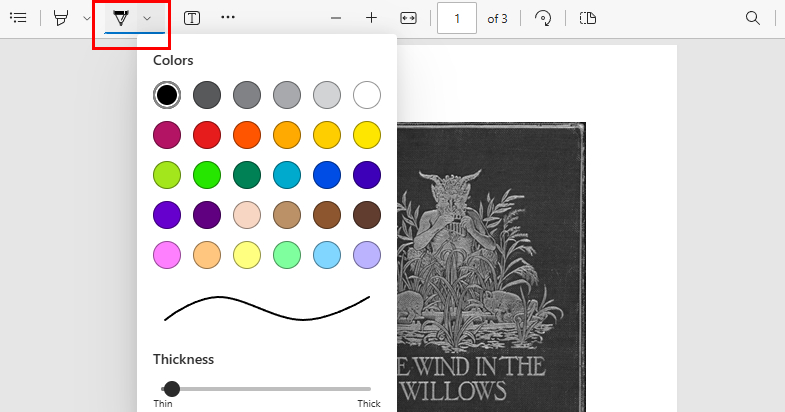
Task: Click the page view icon
Action: tap(588, 19)
